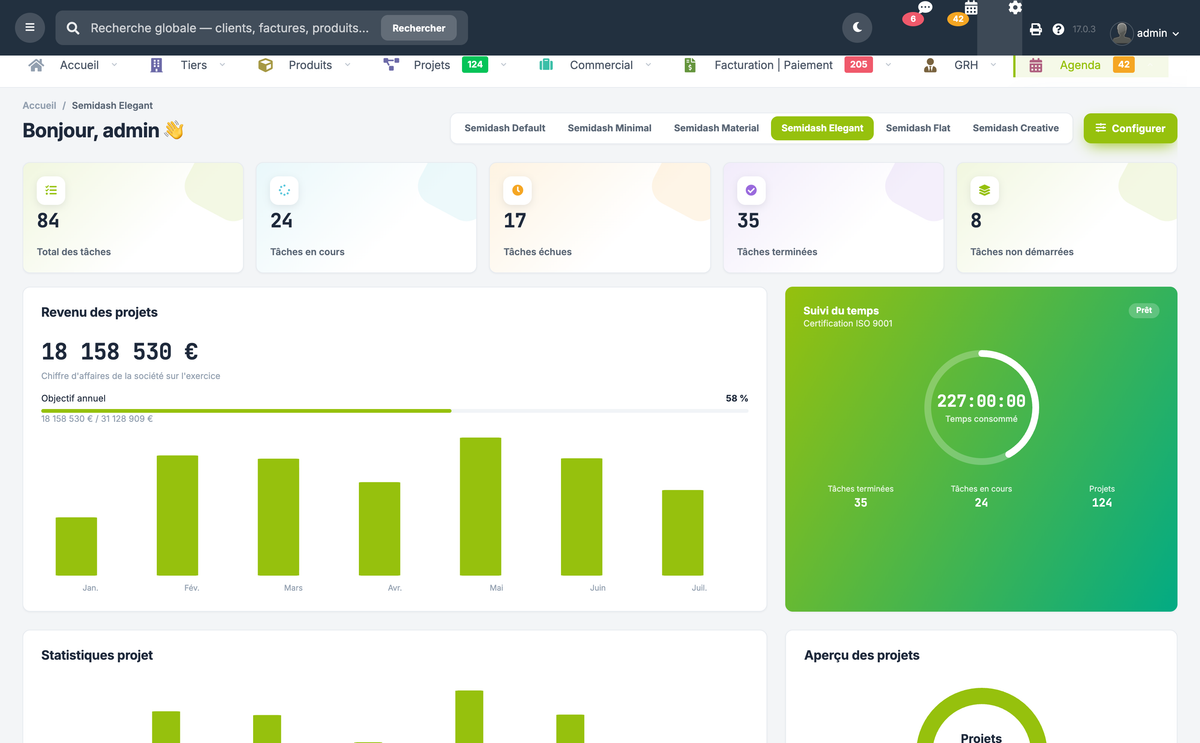Click the Produits box icon
The image size is (1200, 743).
pos(265,65)
